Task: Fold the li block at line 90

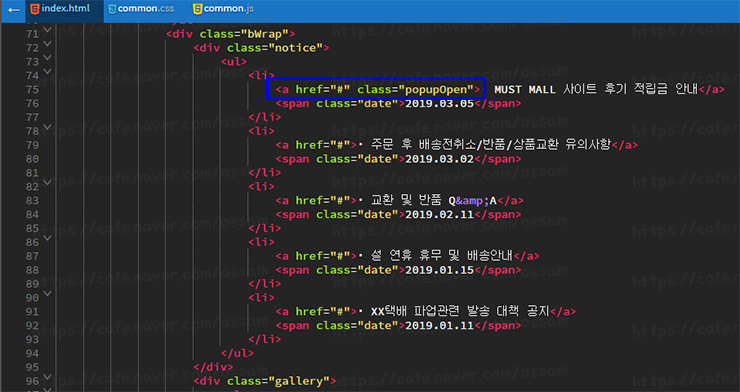Action: coord(47,293)
